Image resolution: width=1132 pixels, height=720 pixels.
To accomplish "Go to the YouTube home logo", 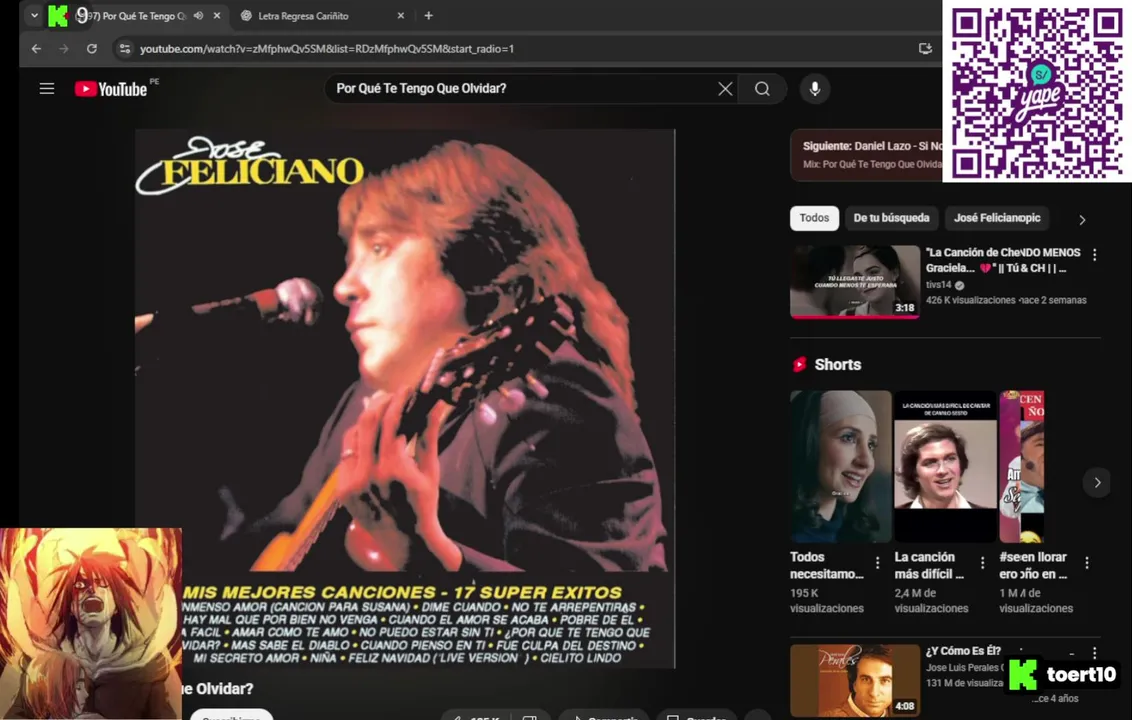I will pyautogui.click(x=111, y=89).
